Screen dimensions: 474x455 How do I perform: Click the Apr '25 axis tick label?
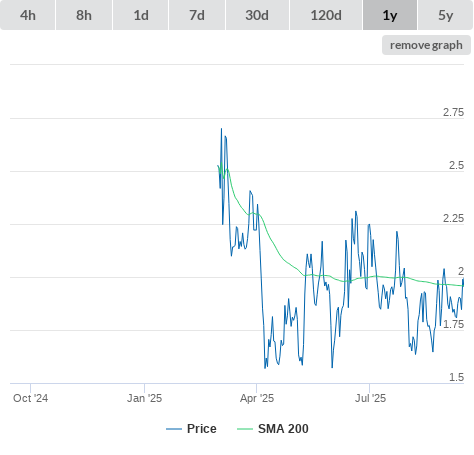(257, 398)
